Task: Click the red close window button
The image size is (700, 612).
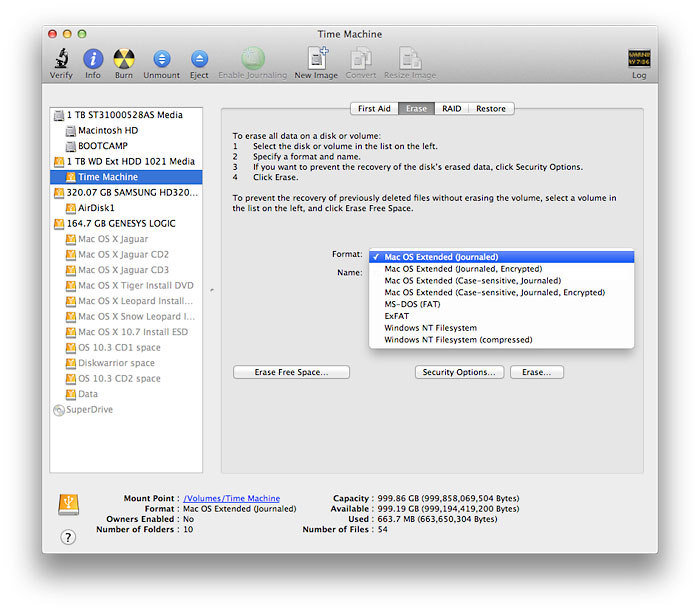Action: [x=53, y=34]
